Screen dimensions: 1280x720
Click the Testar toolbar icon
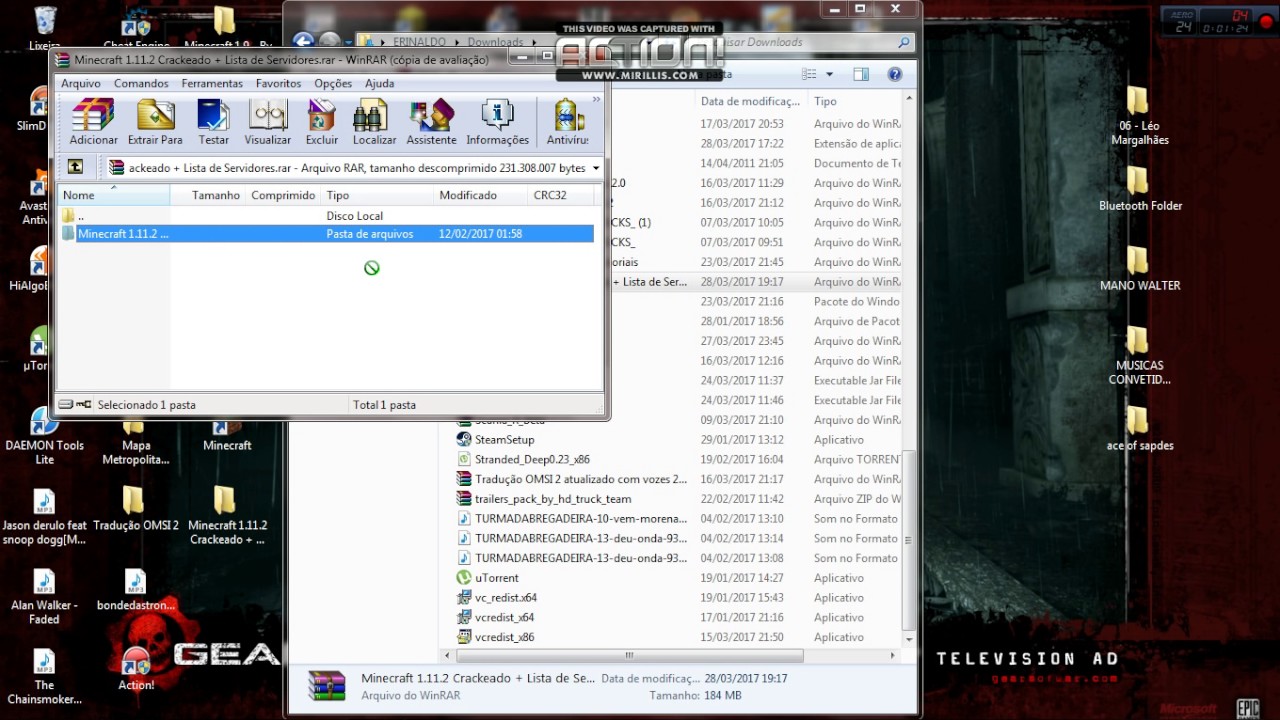click(214, 122)
